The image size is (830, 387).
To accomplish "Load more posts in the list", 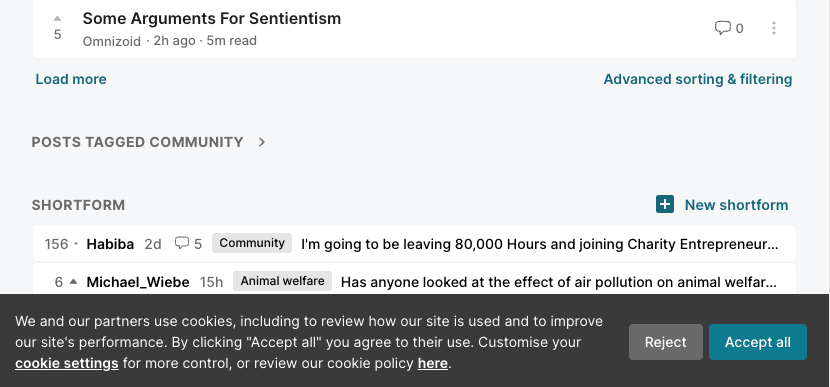I will [71, 79].
